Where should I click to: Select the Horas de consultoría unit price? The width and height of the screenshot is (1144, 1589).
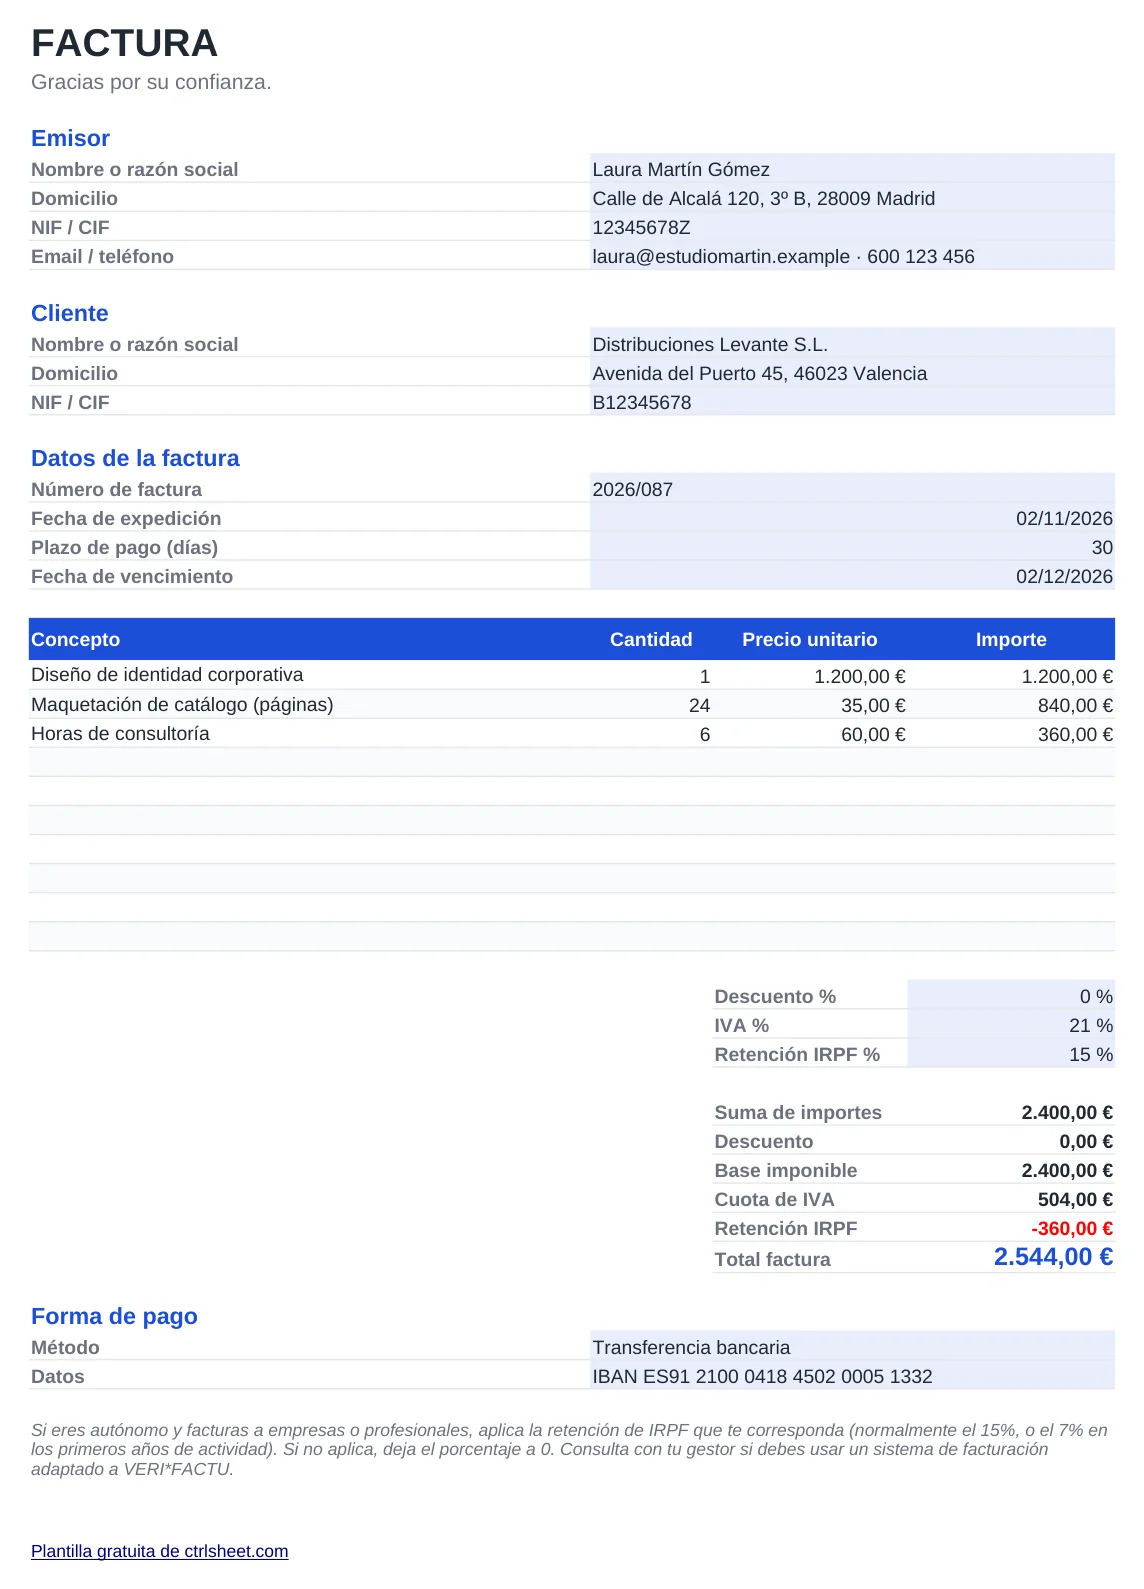872,734
